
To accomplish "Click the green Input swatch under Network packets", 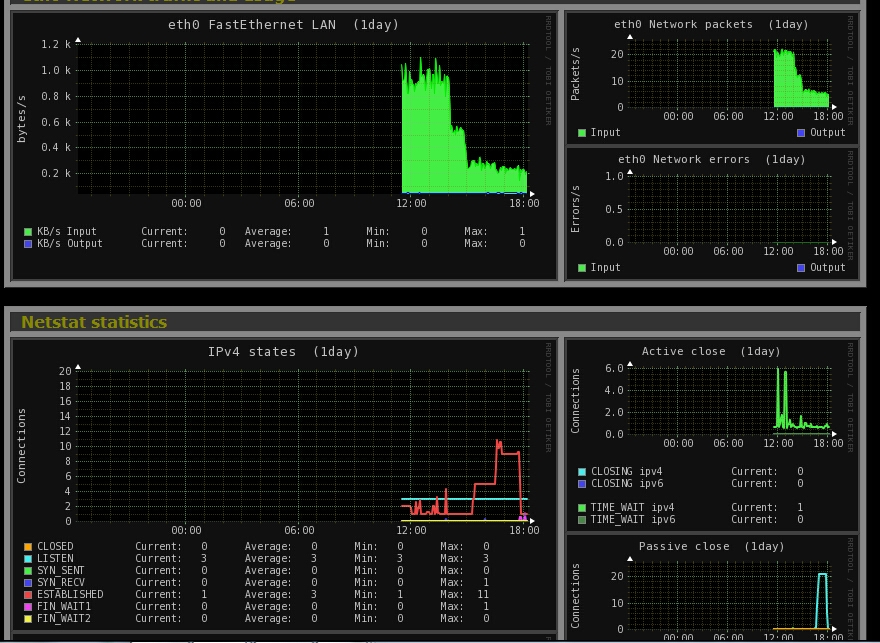I will (x=582, y=133).
